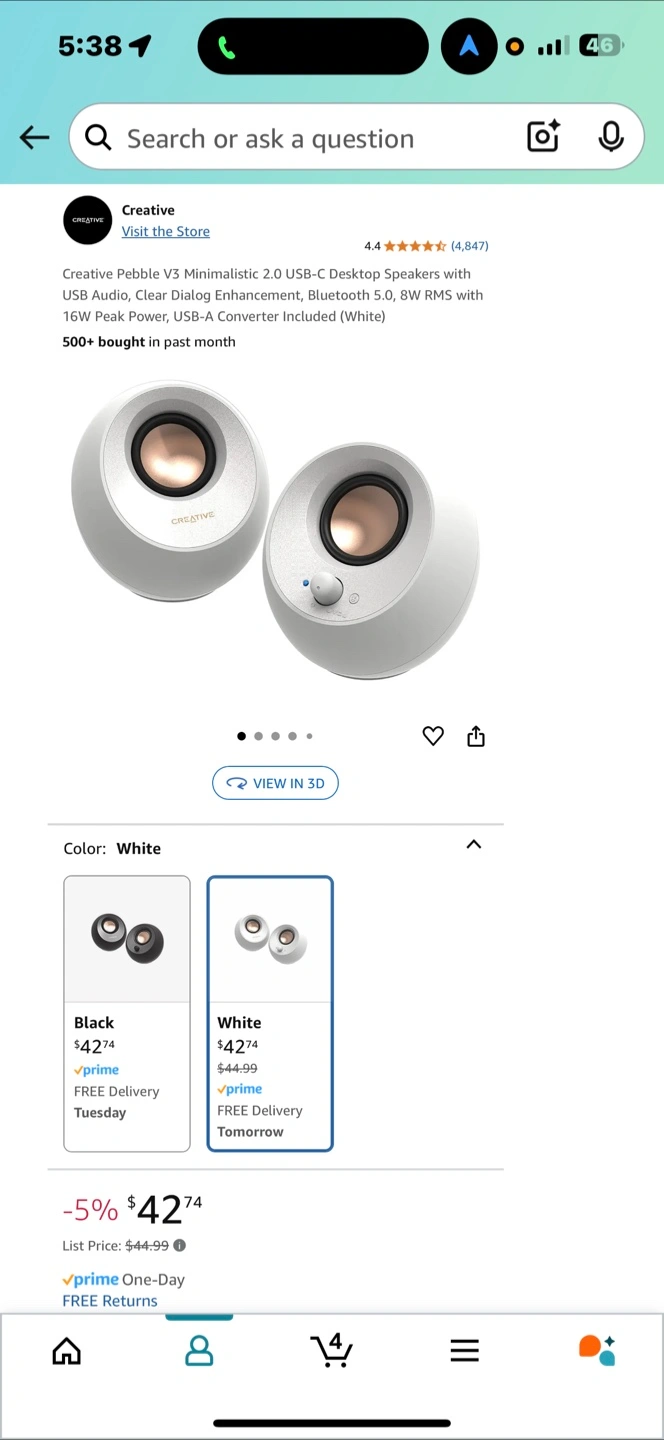Open the shopping cart icon

tap(331, 1350)
